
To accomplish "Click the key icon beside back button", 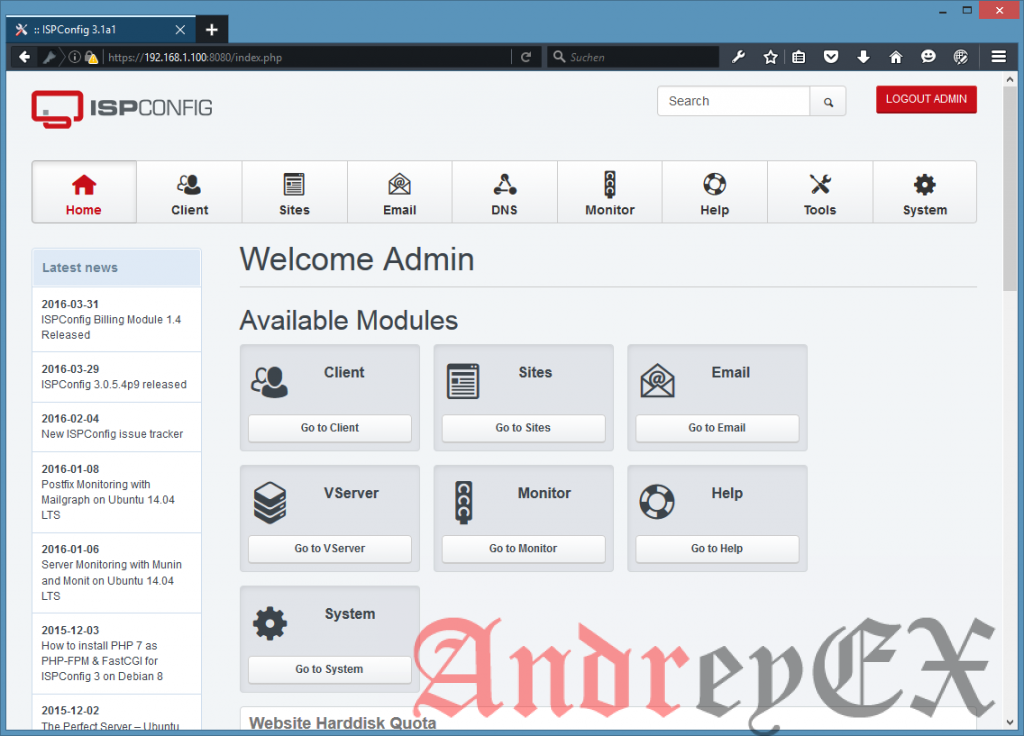I will coord(49,57).
